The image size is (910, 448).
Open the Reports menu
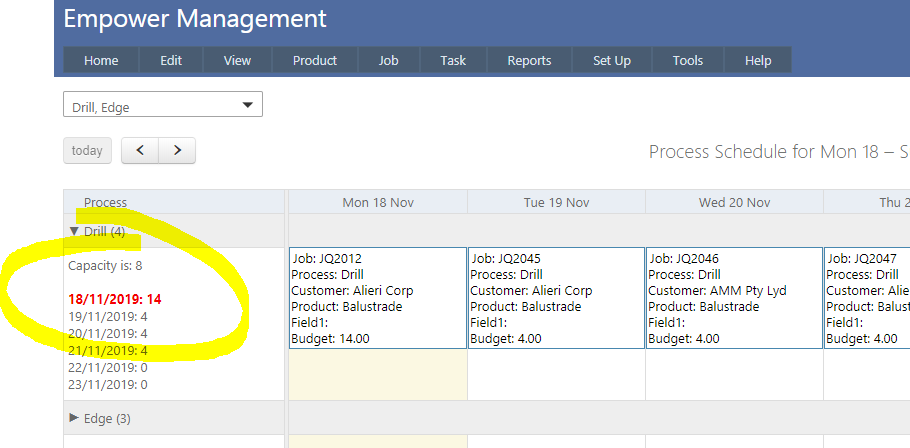(529, 60)
